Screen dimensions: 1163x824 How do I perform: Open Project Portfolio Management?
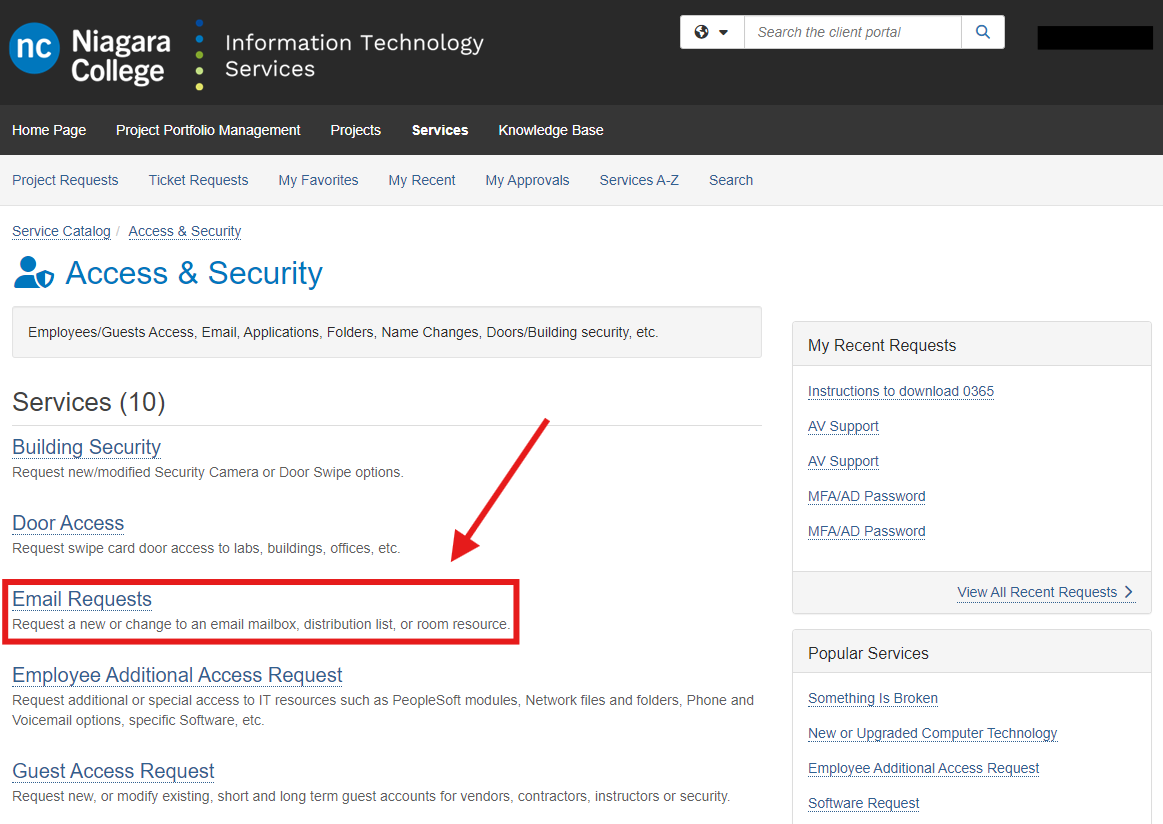[x=207, y=130]
